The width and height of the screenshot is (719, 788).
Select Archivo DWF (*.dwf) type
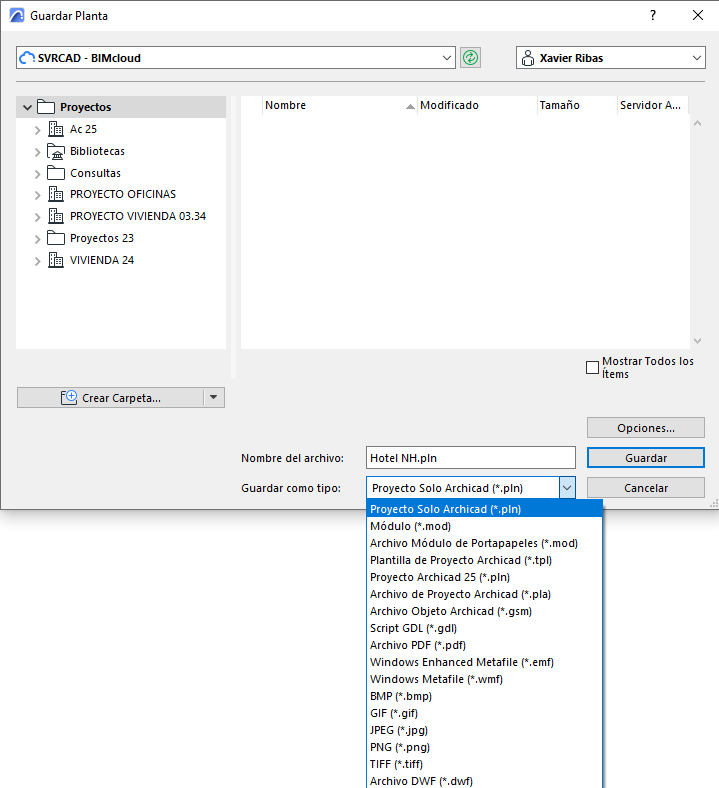coord(485,781)
